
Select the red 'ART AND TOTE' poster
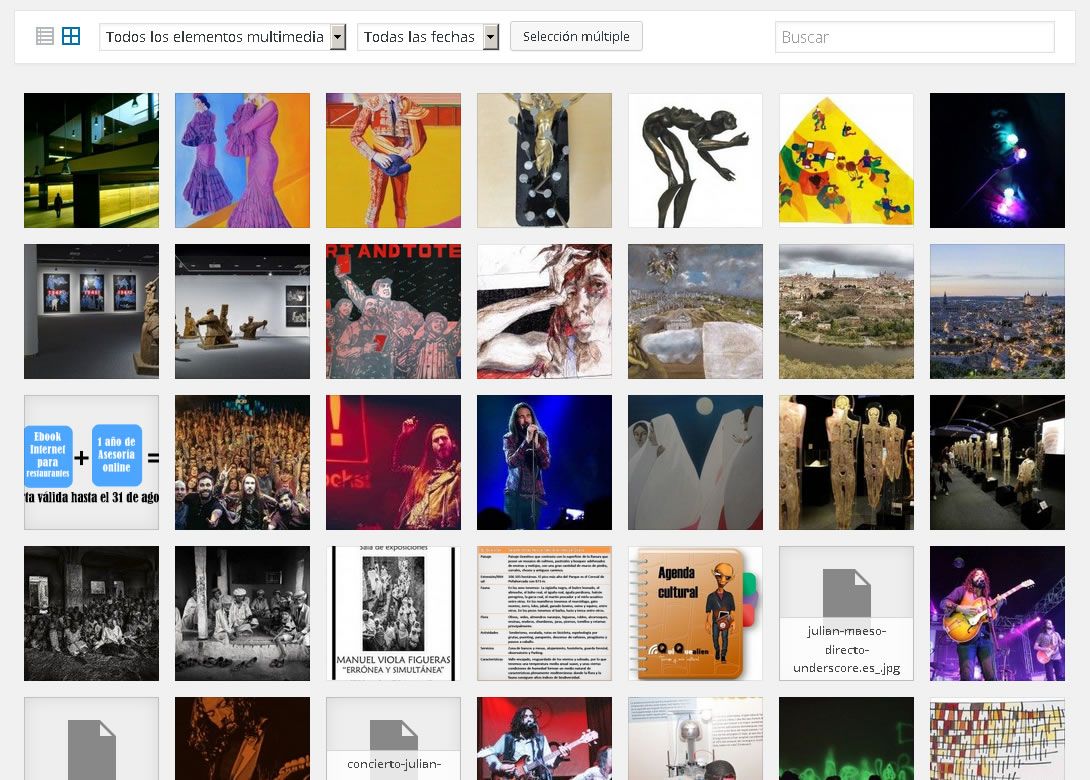pos(393,311)
